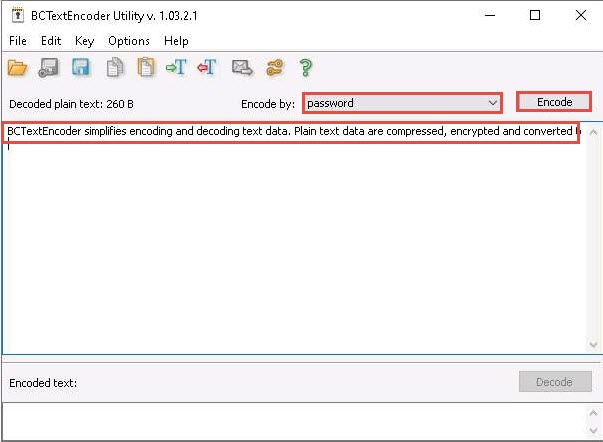This screenshot has width=603, height=442.
Task: Open the Key menu
Action: 84,41
